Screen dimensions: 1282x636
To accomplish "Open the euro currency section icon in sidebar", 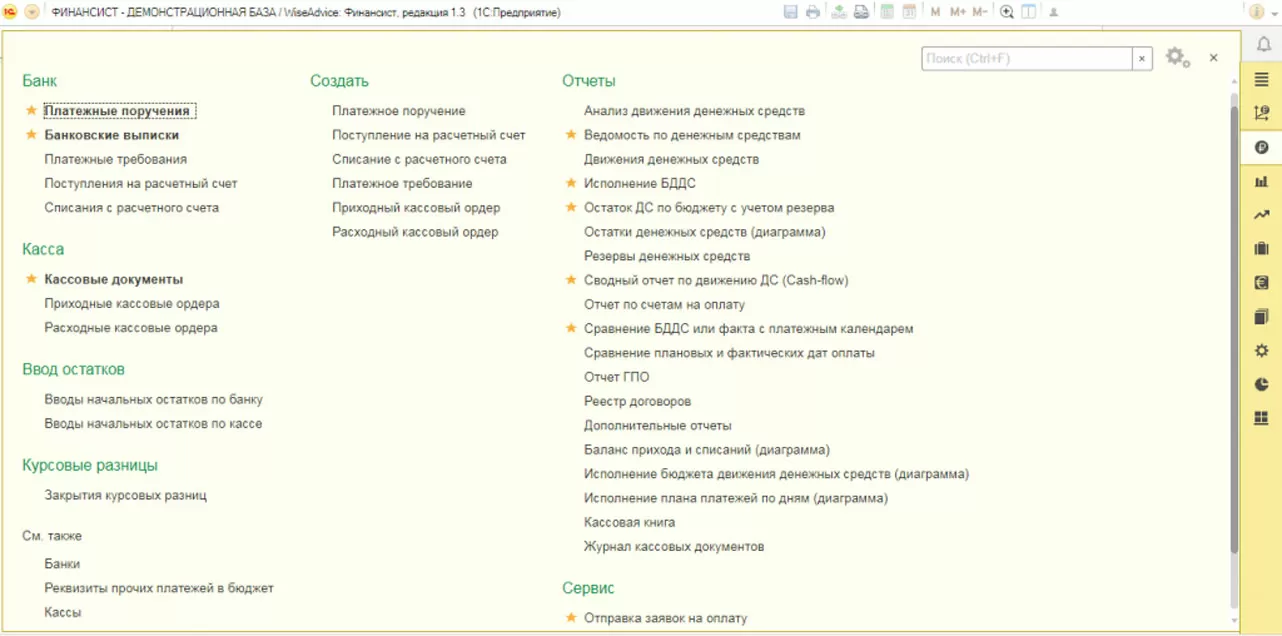I will (1261, 282).
